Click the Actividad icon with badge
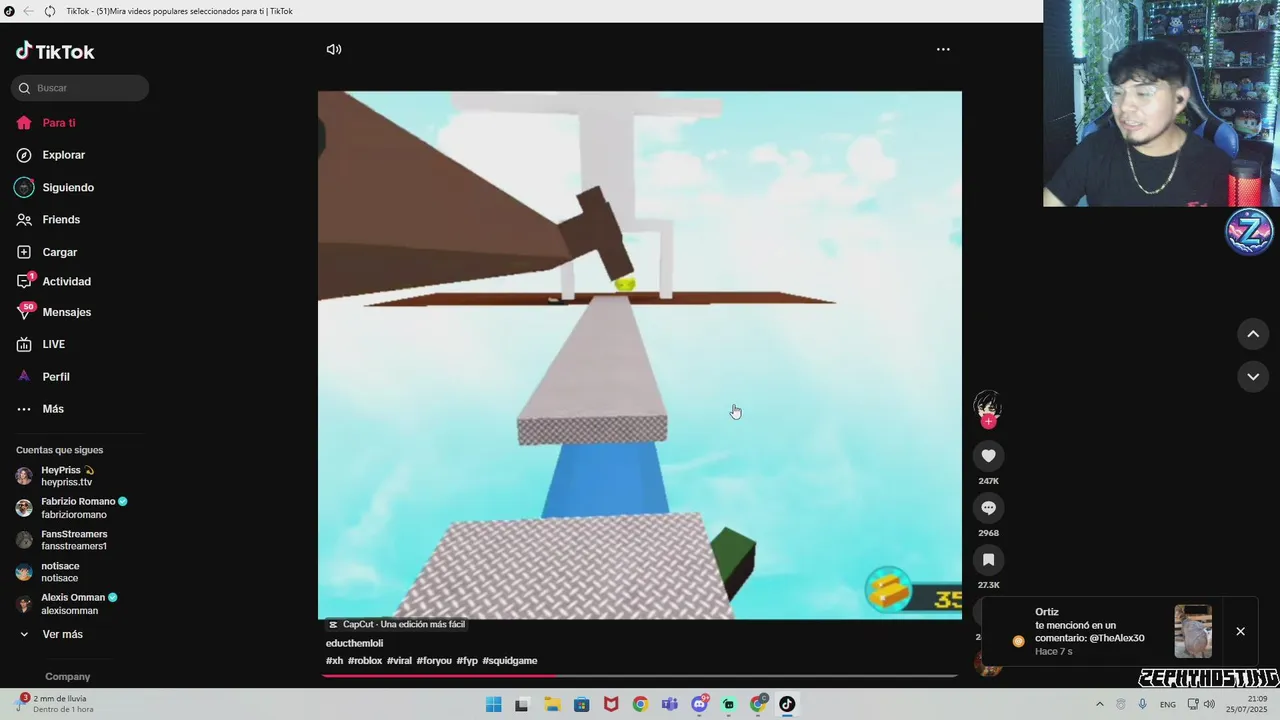The height and width of the screenshot is (720, 1280). point(25,281)
